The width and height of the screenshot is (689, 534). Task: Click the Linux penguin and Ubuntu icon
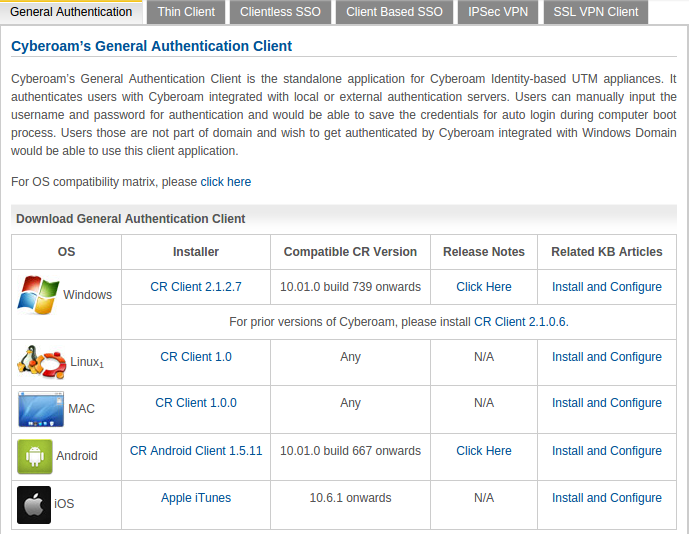(42, 362)
